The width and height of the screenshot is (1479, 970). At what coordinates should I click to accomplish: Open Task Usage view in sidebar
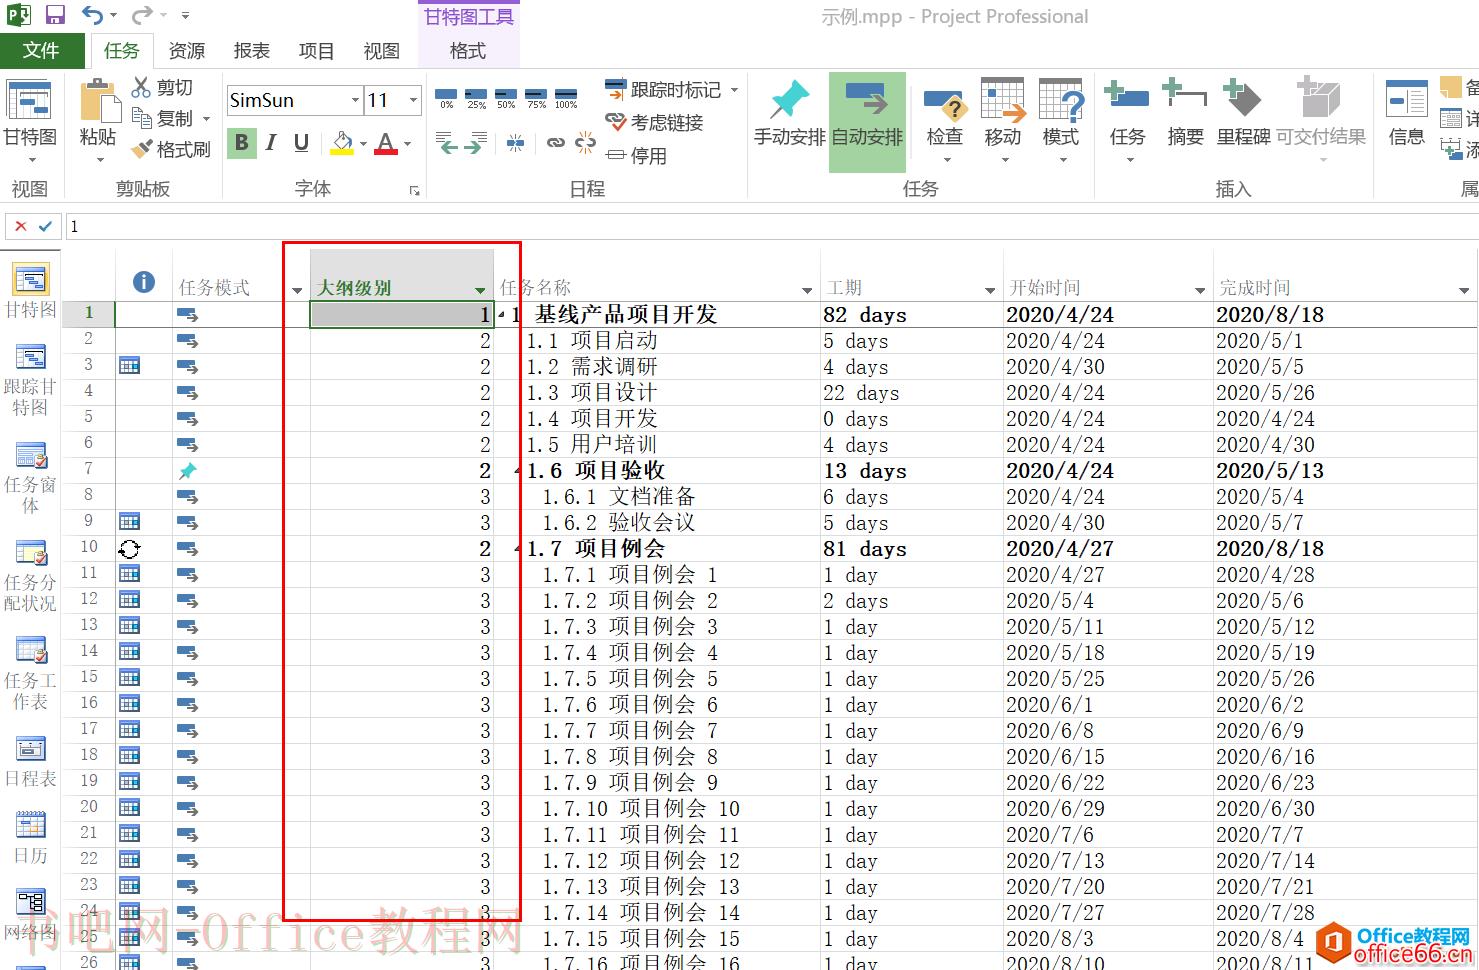31,575
